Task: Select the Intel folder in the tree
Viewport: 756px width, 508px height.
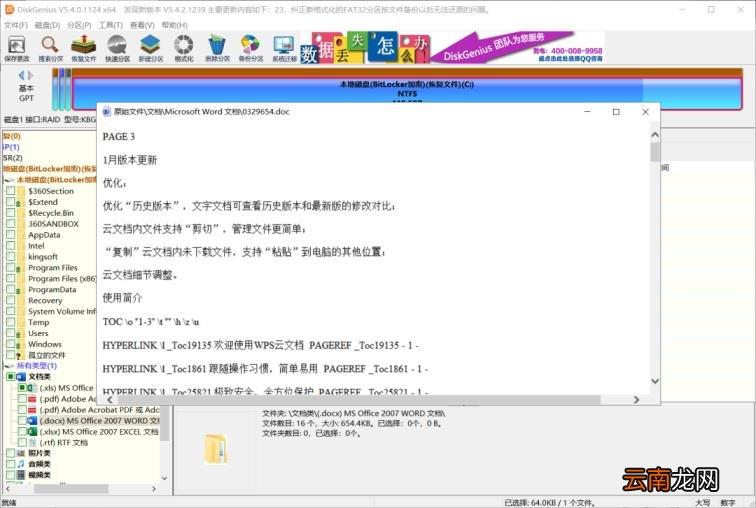Action: tap(36, 245)
